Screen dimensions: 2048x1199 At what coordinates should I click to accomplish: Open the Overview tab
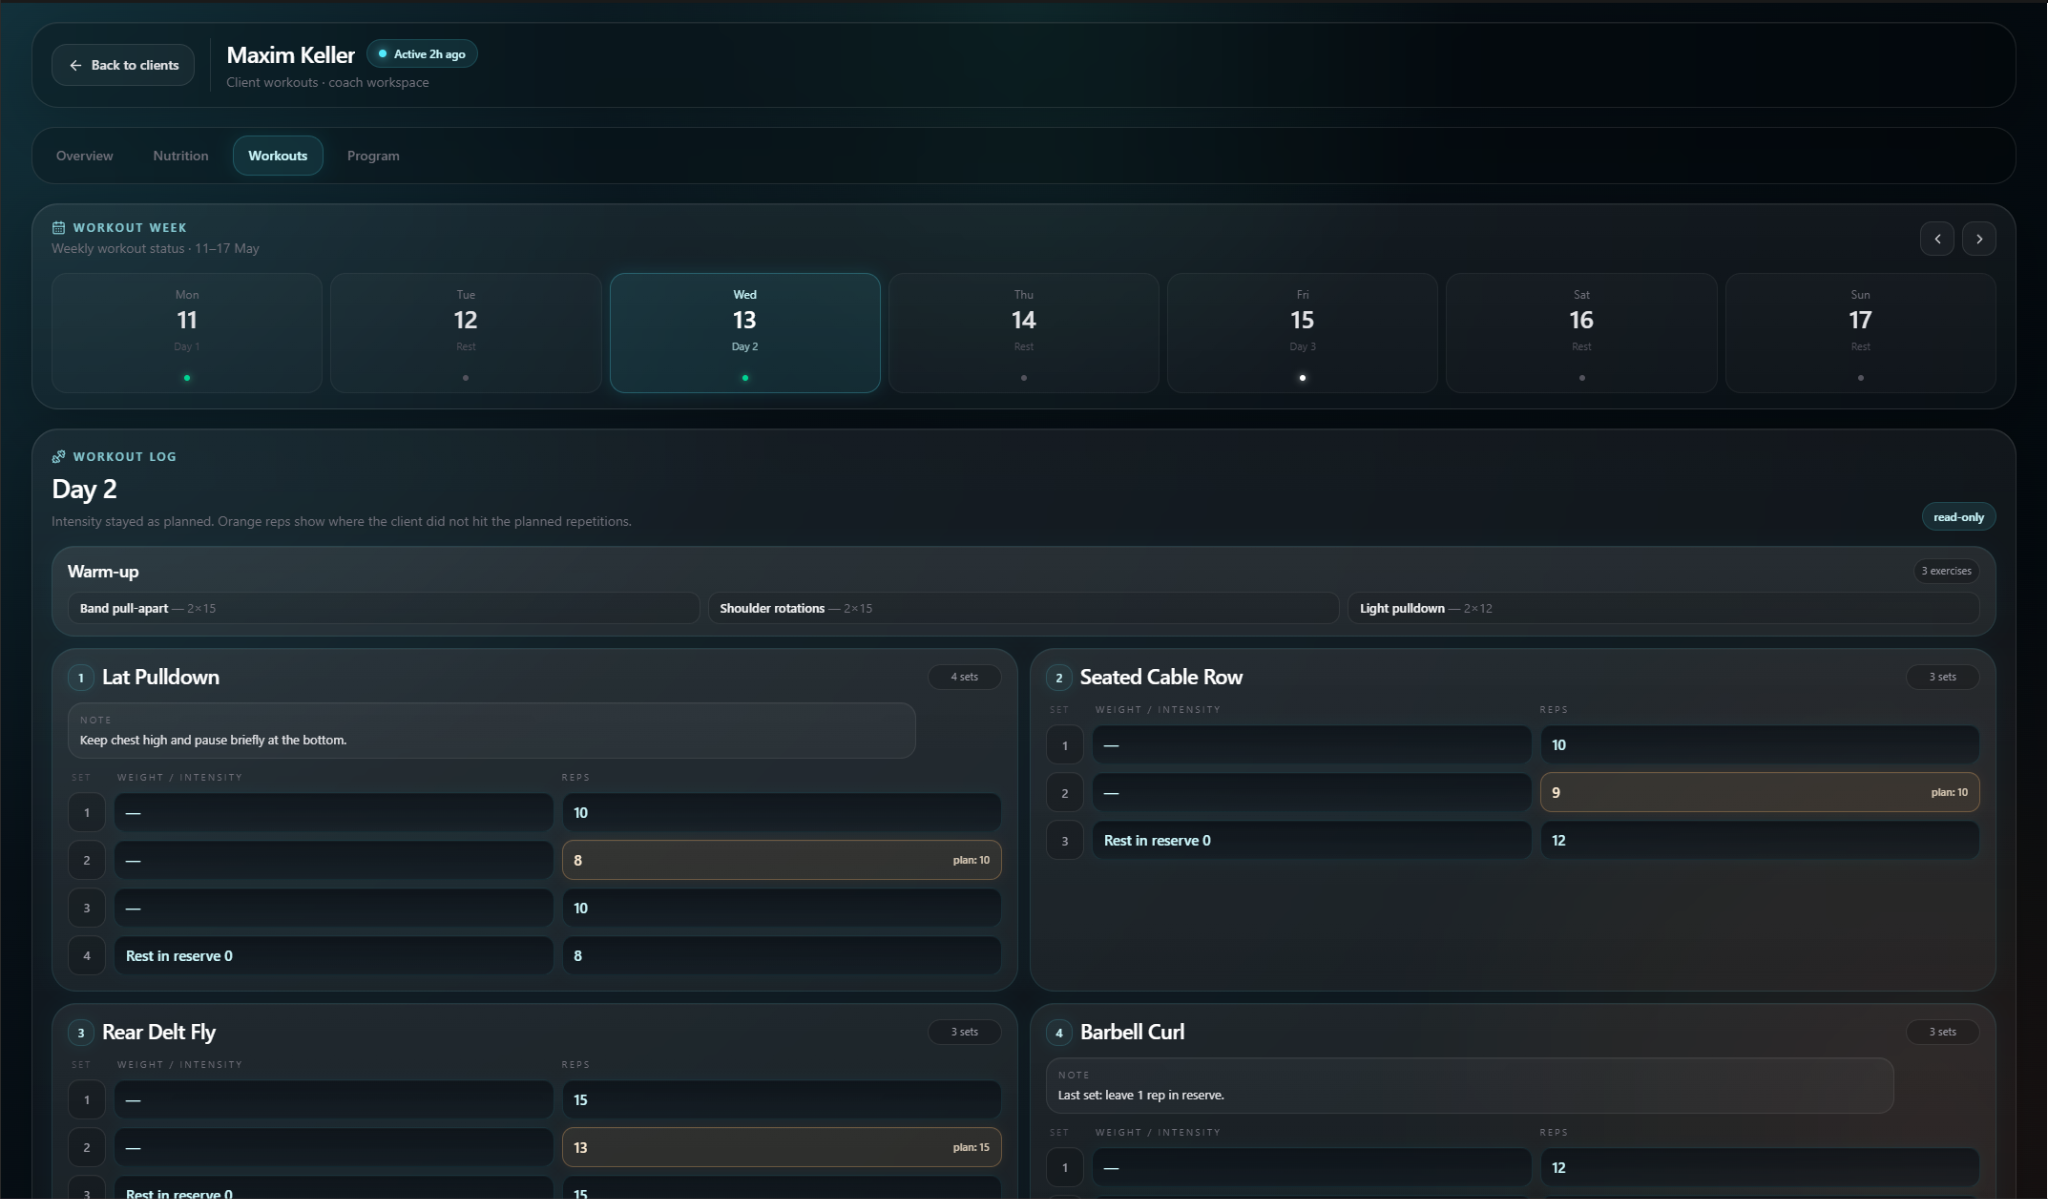pos(85,156)
